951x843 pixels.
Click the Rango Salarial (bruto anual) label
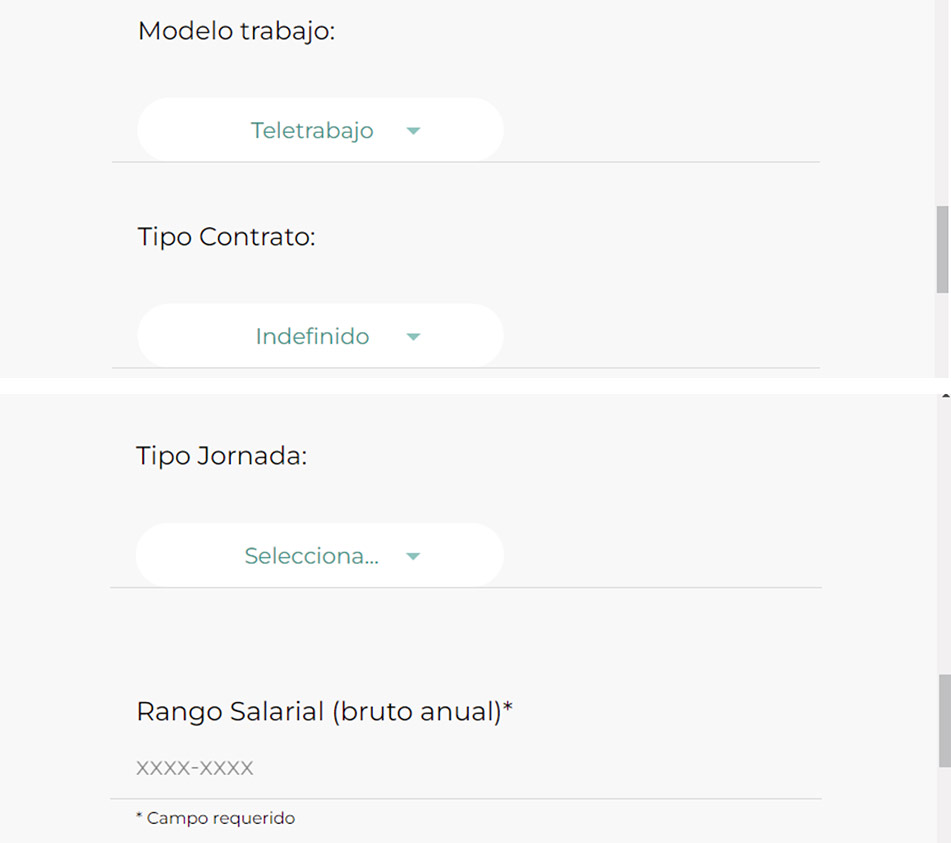tap(317, 712)
